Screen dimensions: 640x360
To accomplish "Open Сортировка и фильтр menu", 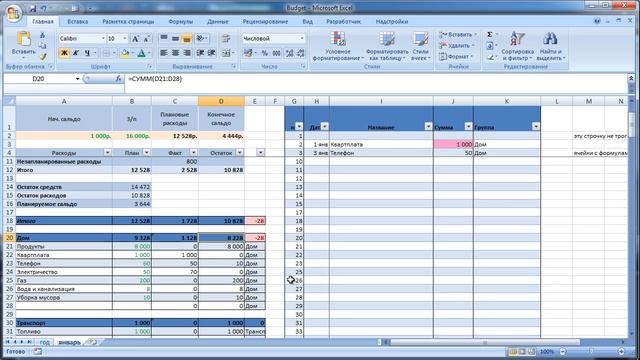I will coord(518,46).
